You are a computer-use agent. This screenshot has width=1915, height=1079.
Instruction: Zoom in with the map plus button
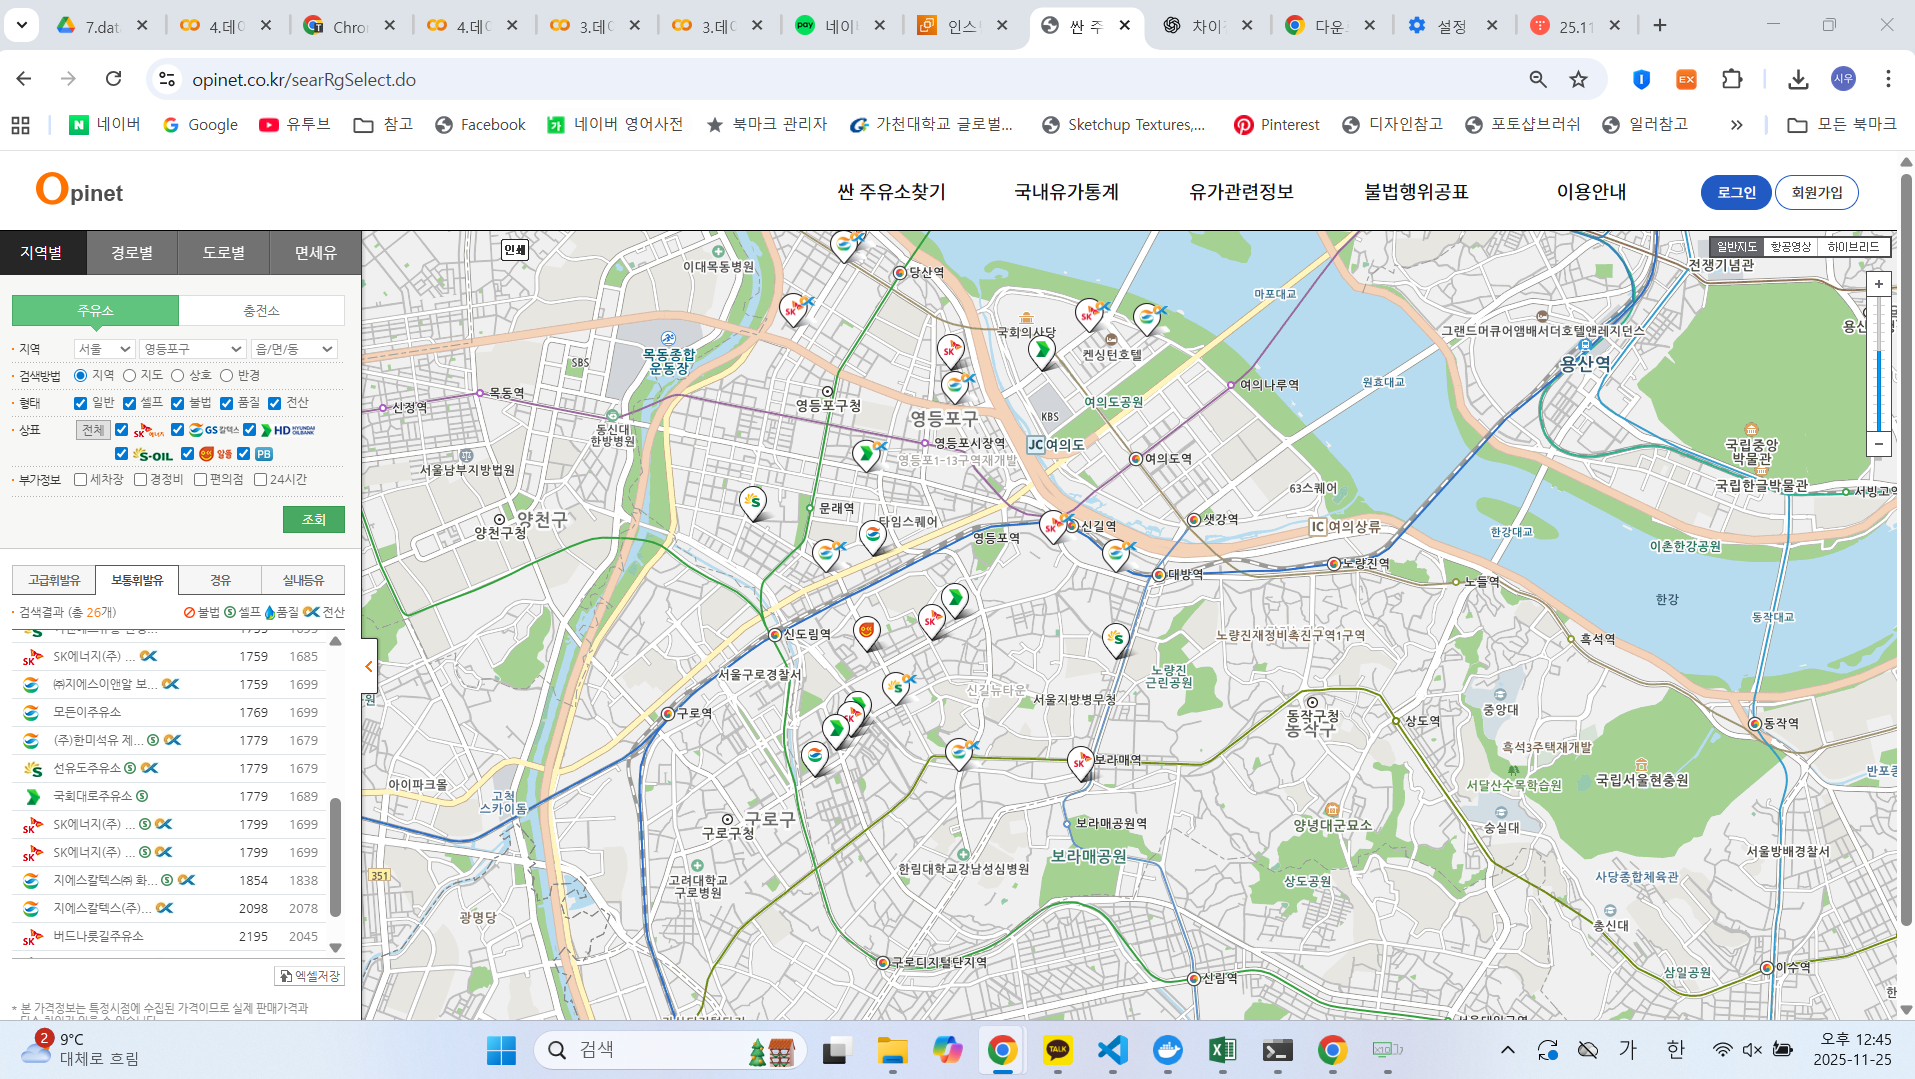tap(1879, 284)
